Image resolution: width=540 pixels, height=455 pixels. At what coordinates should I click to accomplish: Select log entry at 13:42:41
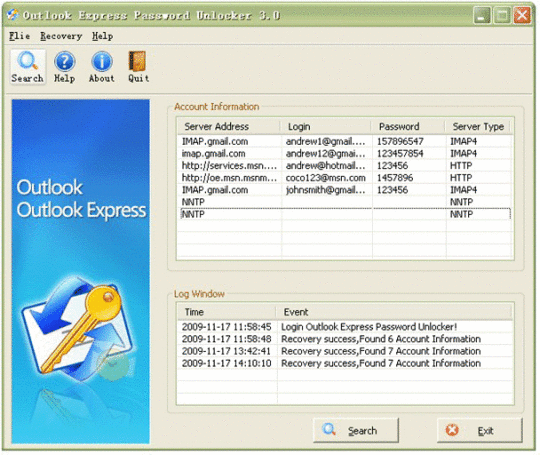(x=344, y=351)
